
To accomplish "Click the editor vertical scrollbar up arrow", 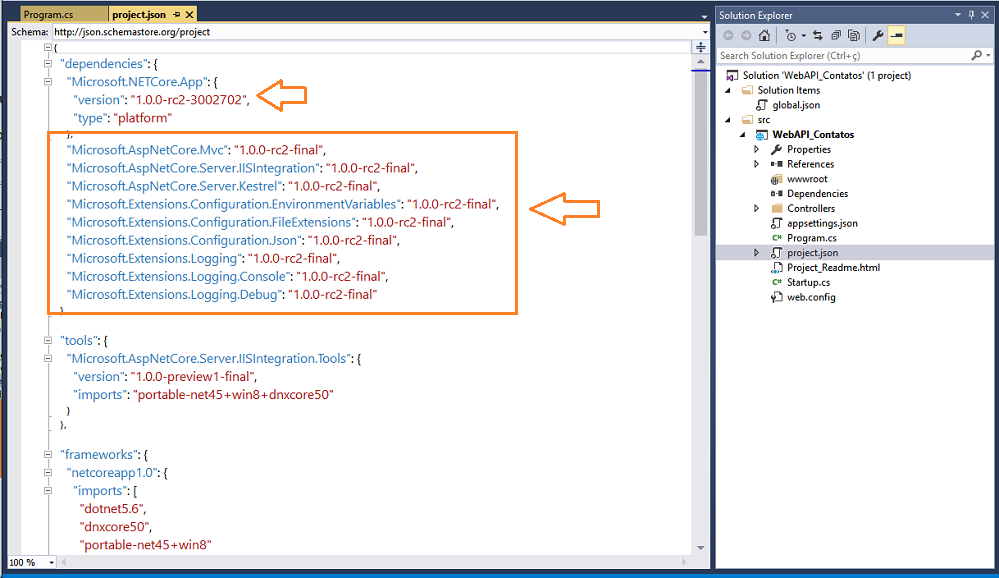I will pos(700,62).
